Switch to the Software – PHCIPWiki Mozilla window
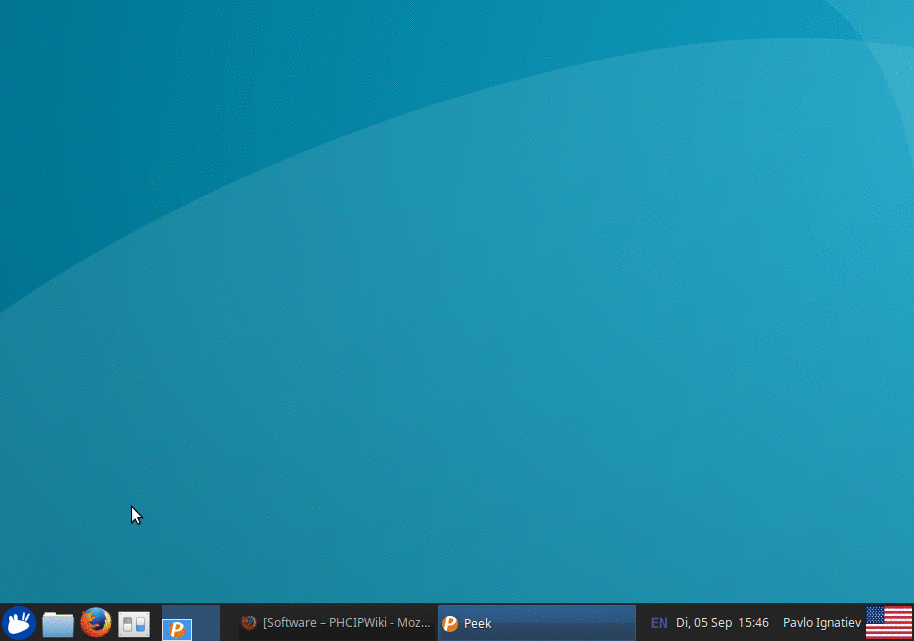This screenshot has width=914, height=641. 337,623
